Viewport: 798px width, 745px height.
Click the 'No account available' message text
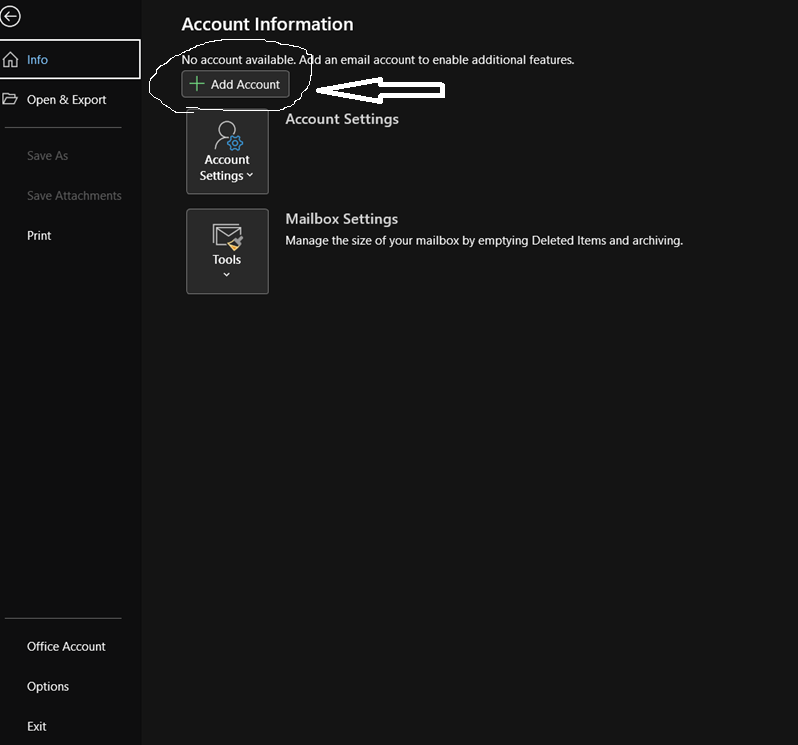378,60
